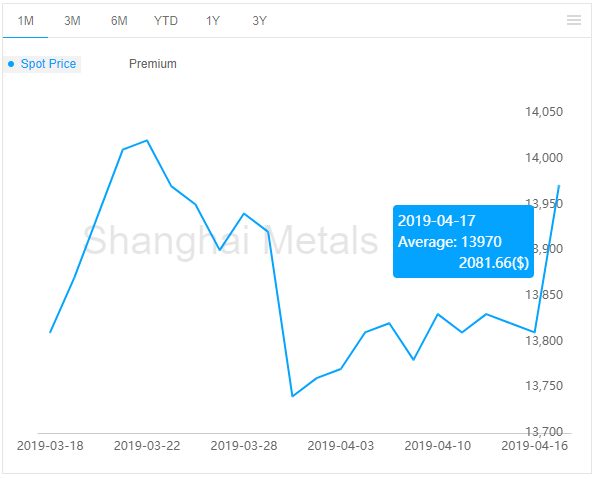Show the 1Y price history
Image resolution: width=597 pixels, height=479 pixels.
[212, 21]
